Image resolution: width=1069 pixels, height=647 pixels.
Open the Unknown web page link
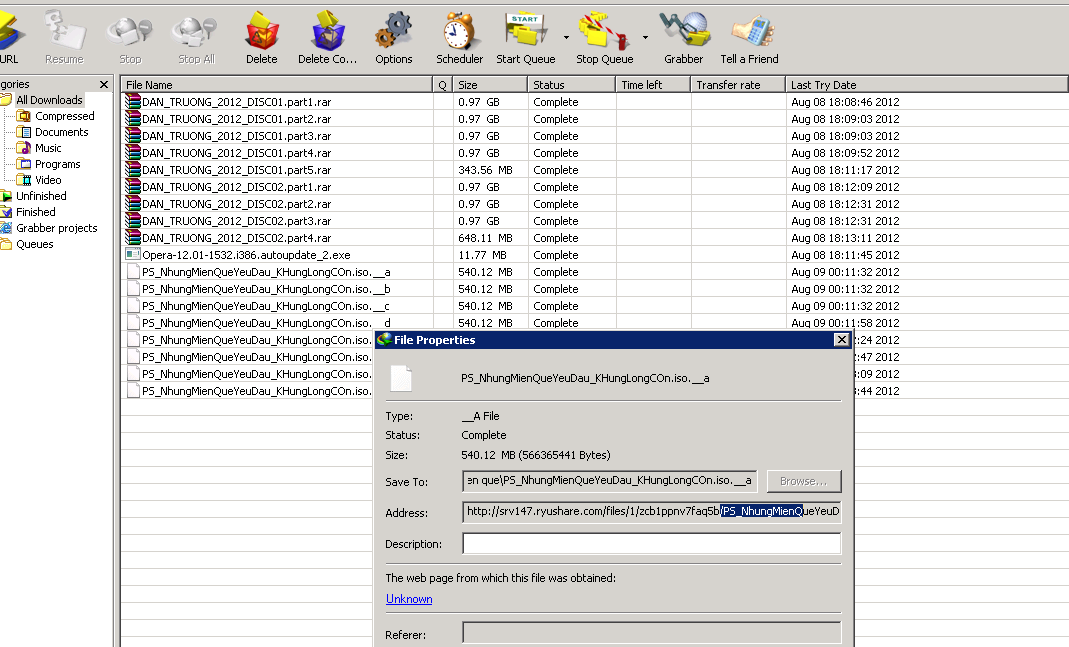click(x=409, y=599)
